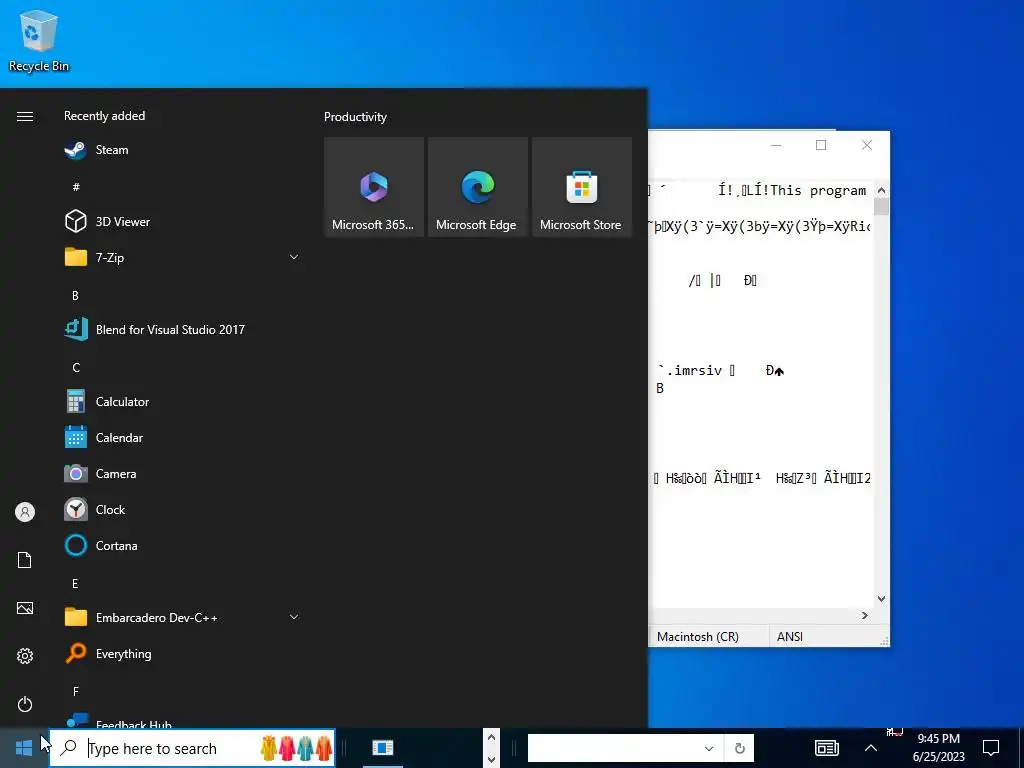Open the user account icon in Start

pos(25,512)
